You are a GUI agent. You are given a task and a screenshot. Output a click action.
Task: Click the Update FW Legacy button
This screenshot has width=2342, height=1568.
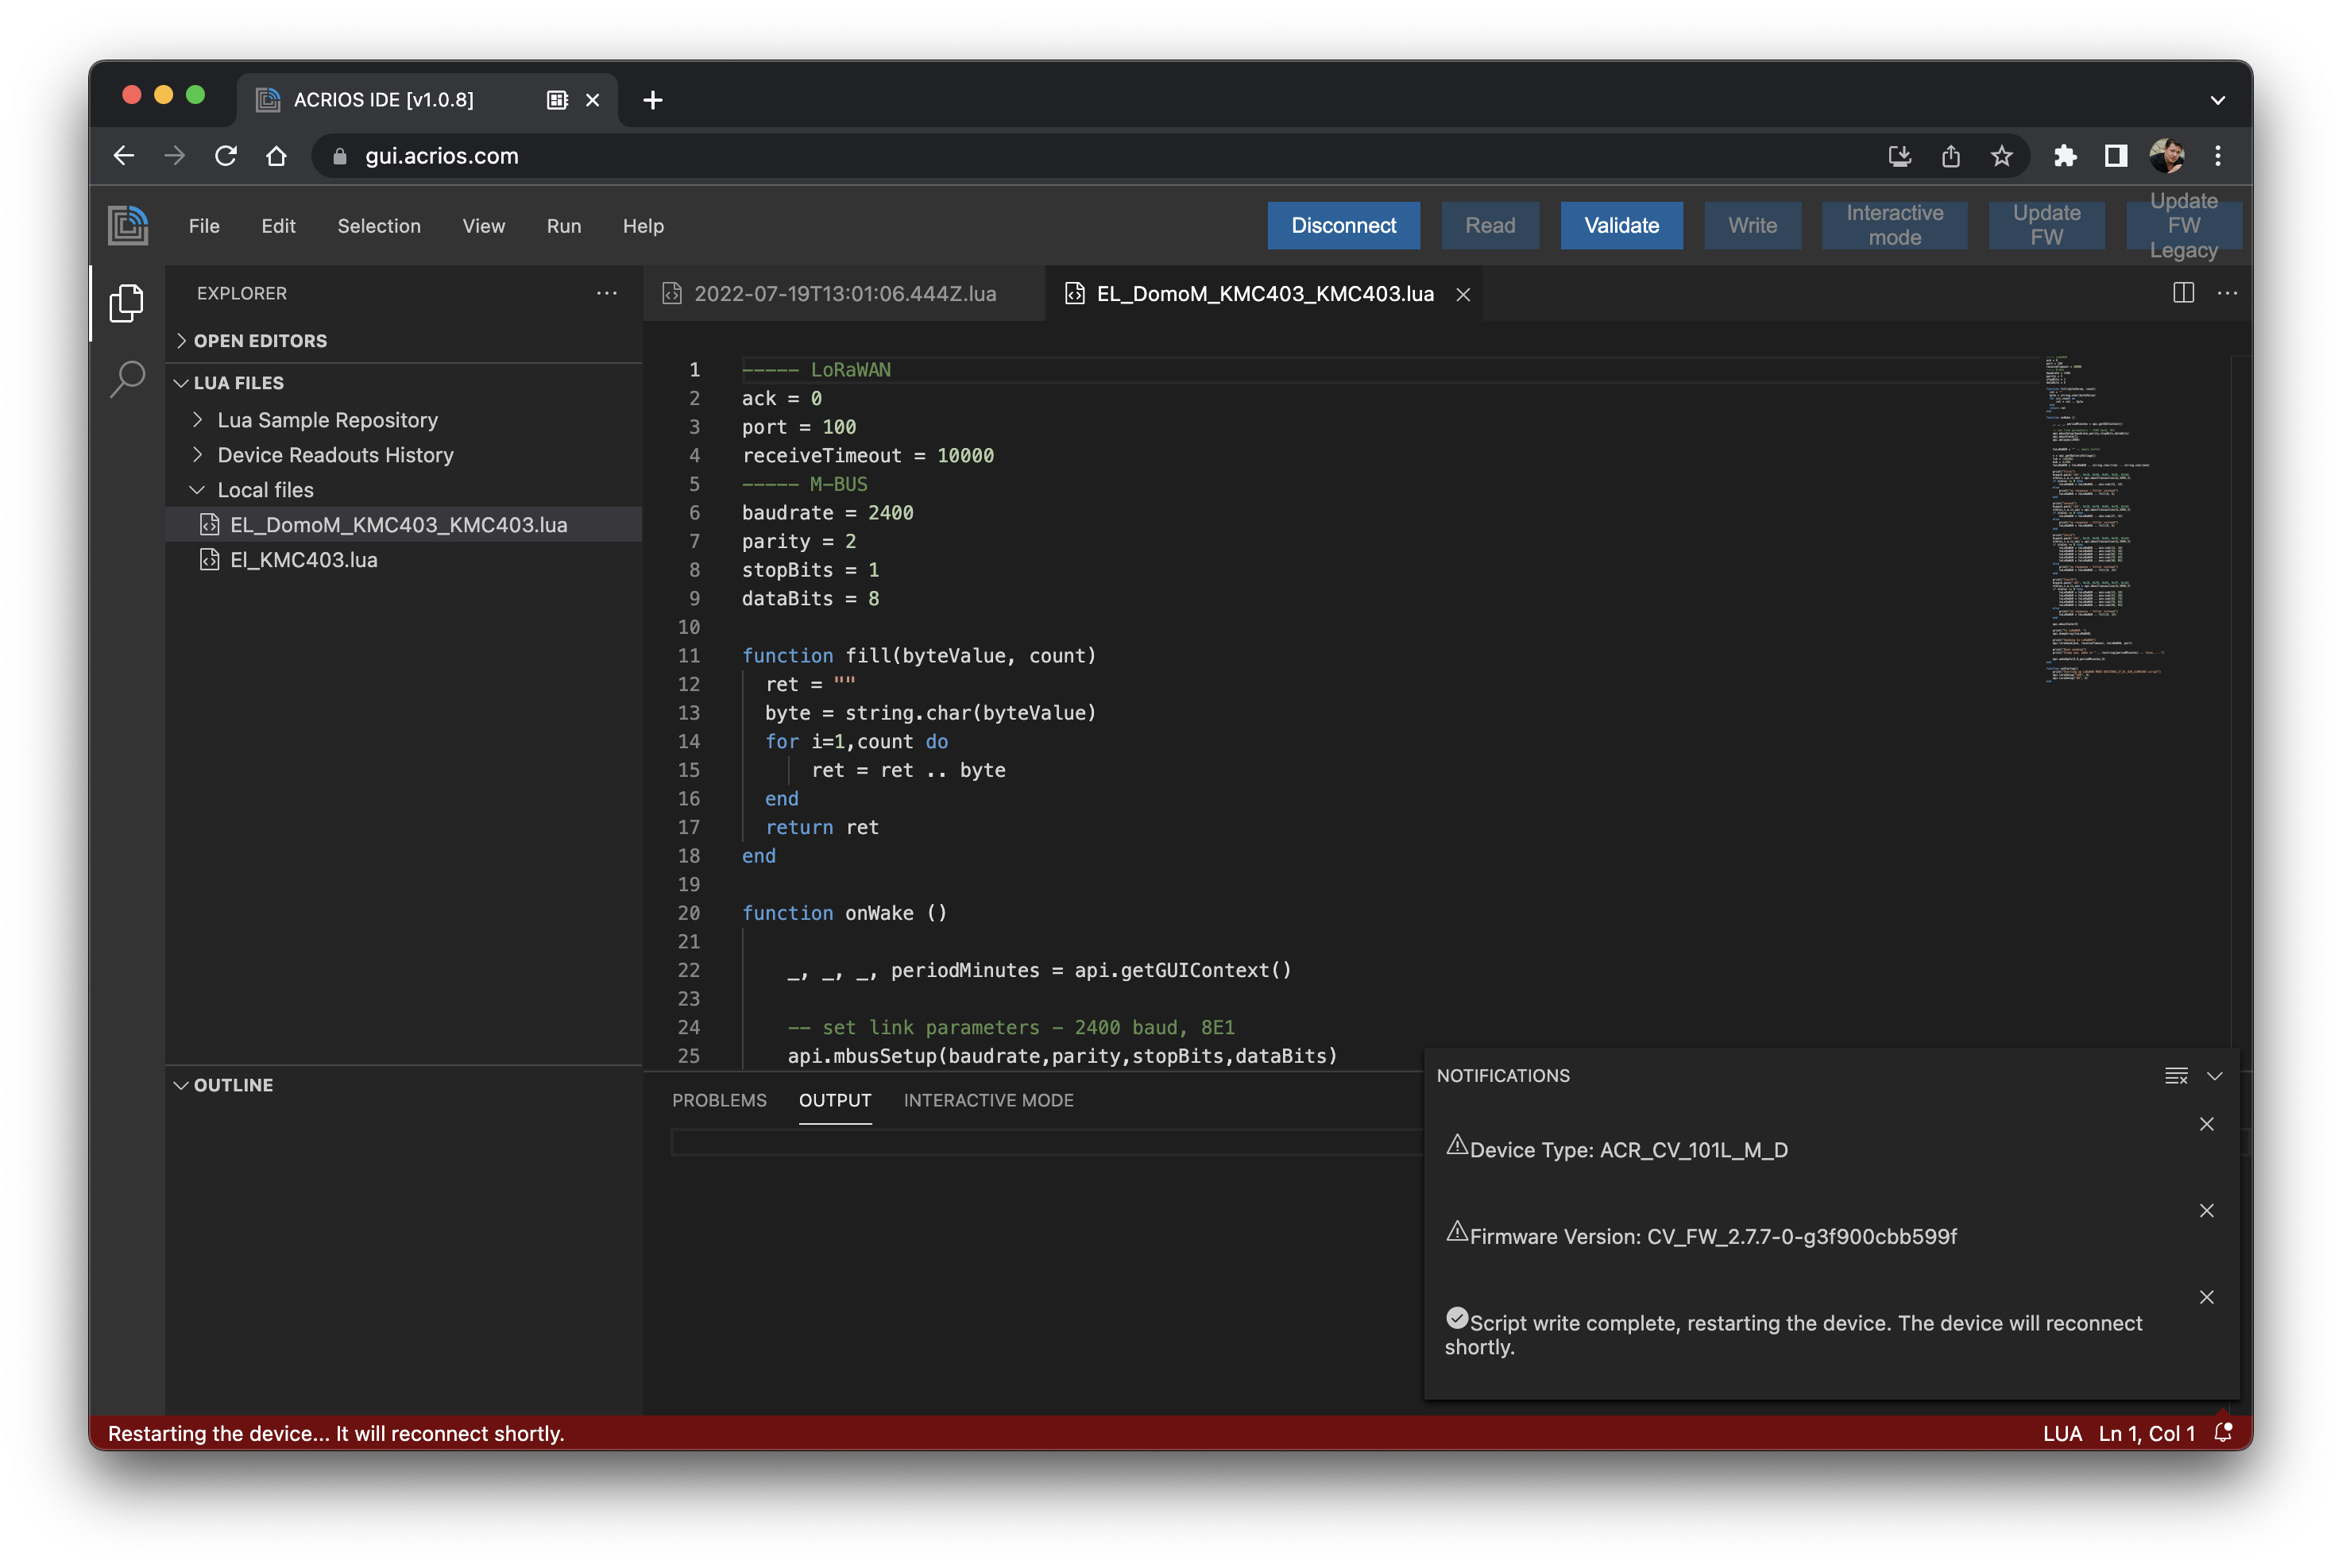pos(2183,225)
